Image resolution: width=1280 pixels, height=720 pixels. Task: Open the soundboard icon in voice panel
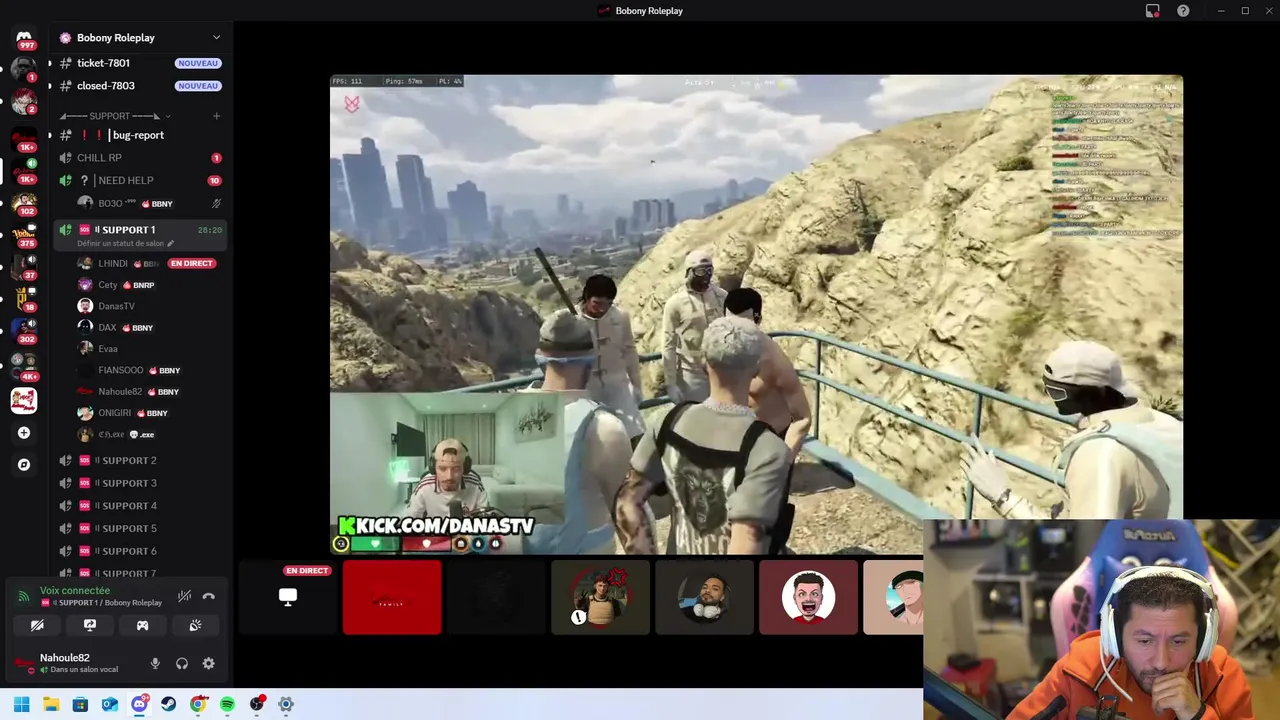coord(195,625)
